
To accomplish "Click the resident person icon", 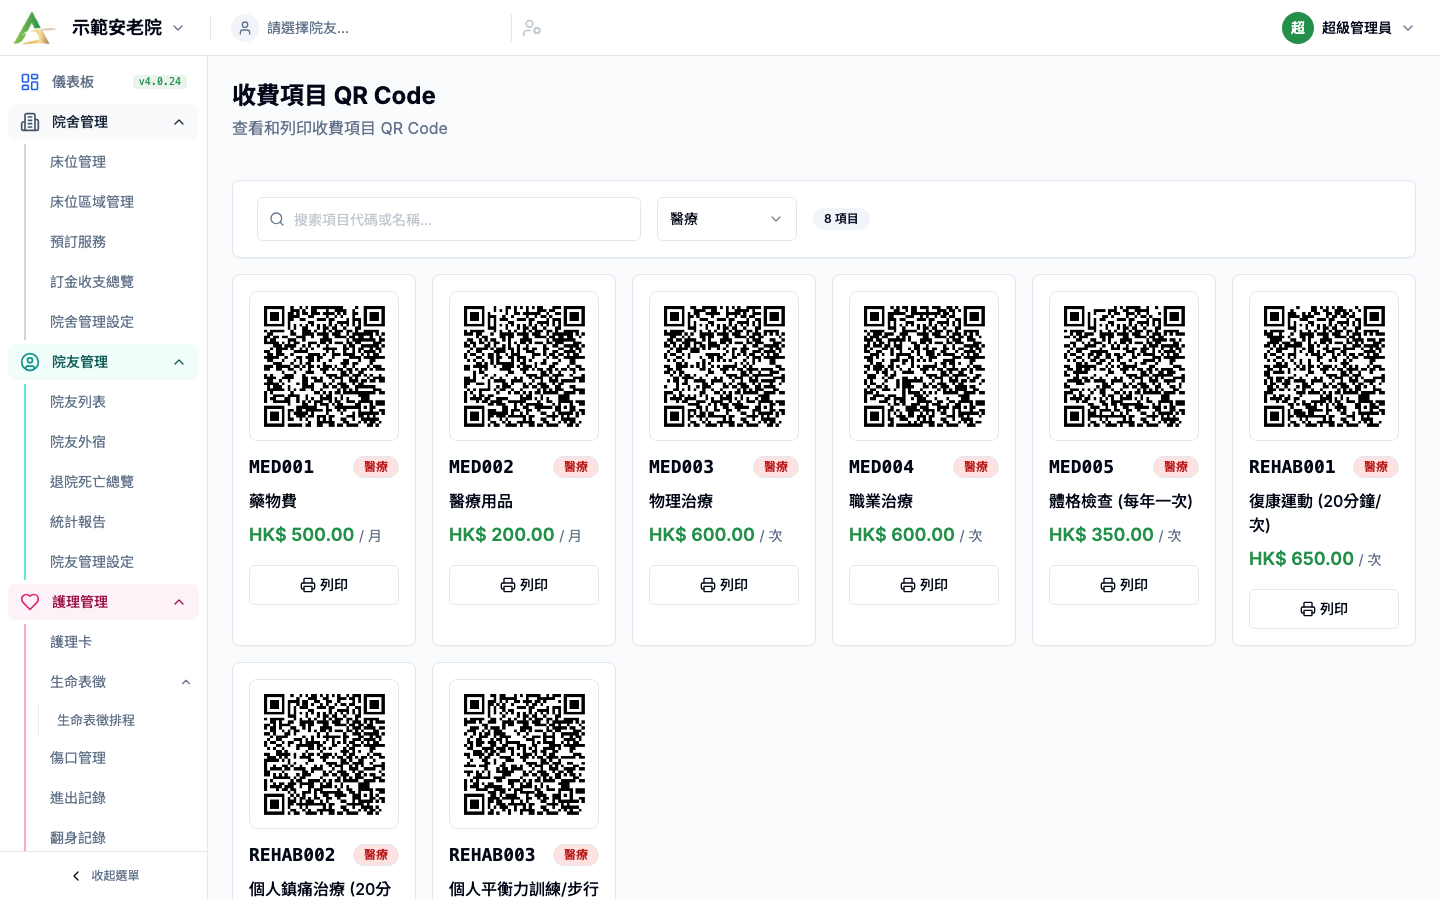I will [245, 28].
